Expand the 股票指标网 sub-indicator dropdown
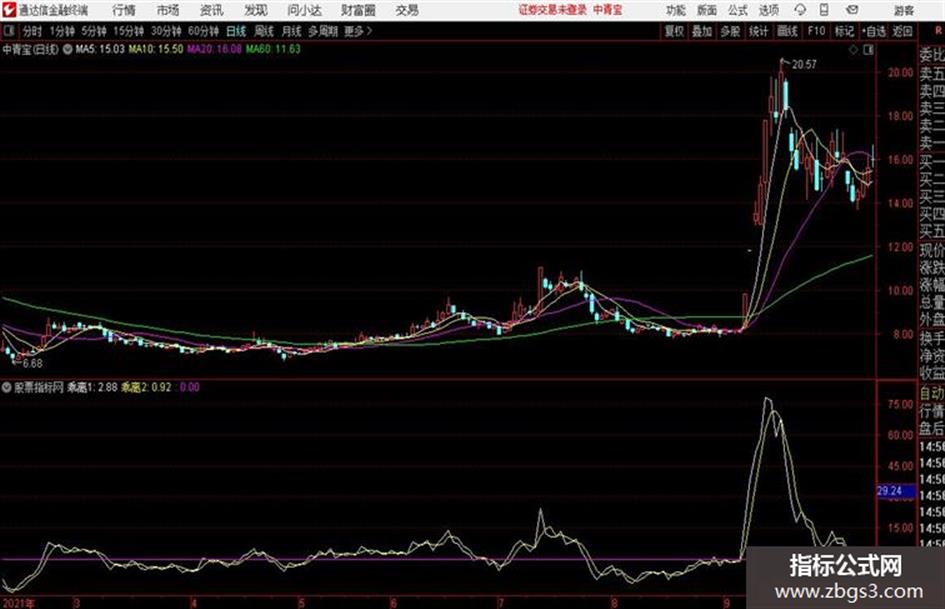Viewport: 945px width, 609px height. [x=7, y=387]
